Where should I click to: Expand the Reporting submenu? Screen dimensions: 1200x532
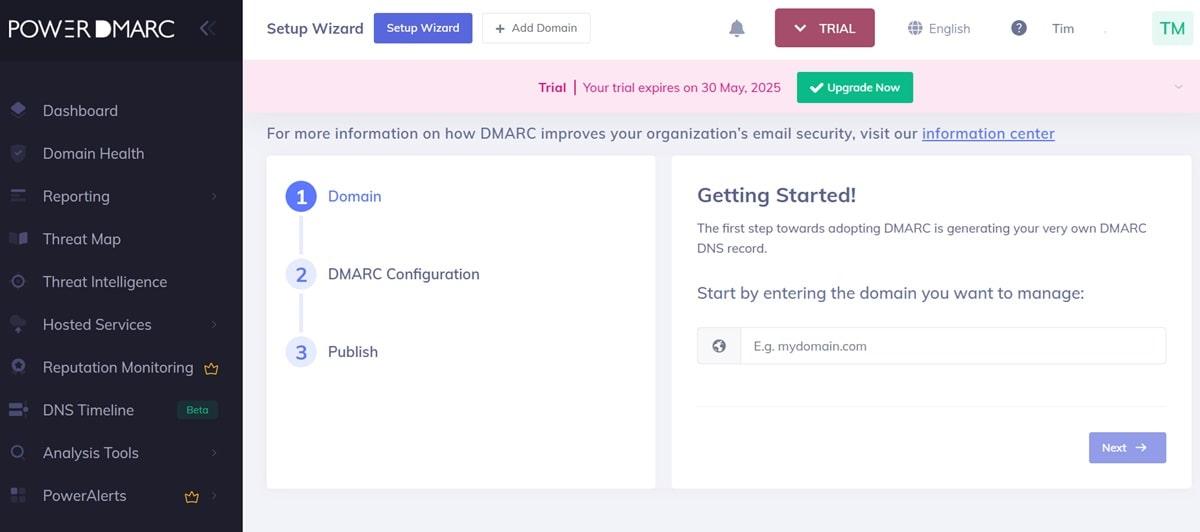click(214, 197)
